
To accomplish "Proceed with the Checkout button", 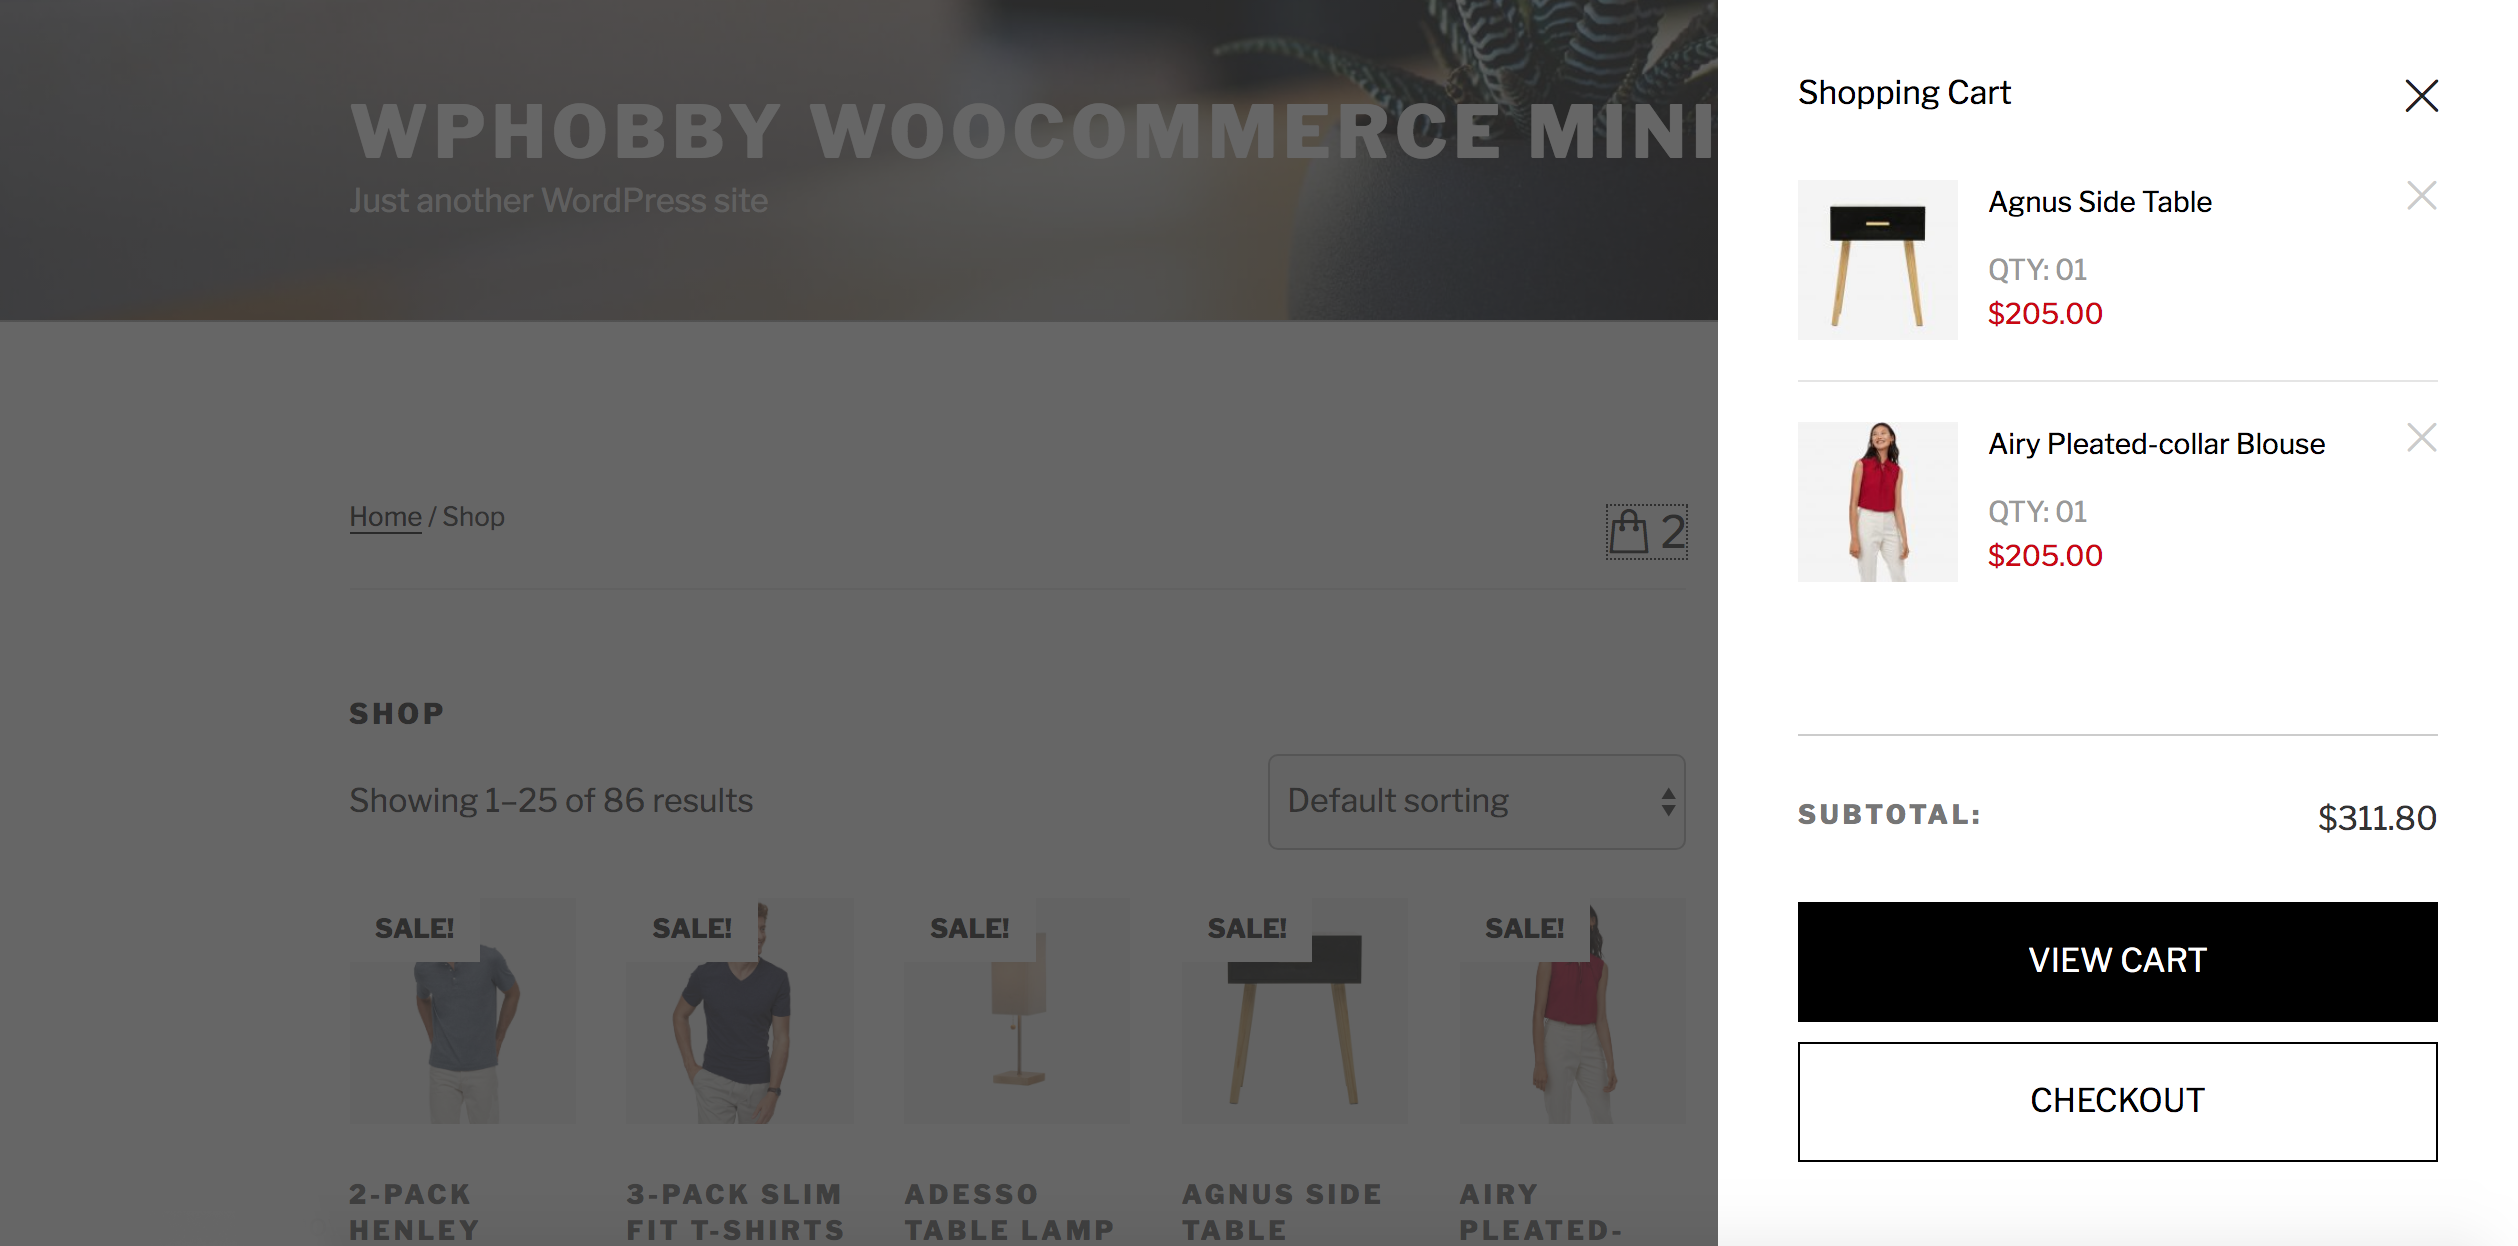I will [x=2117, y=1101].
